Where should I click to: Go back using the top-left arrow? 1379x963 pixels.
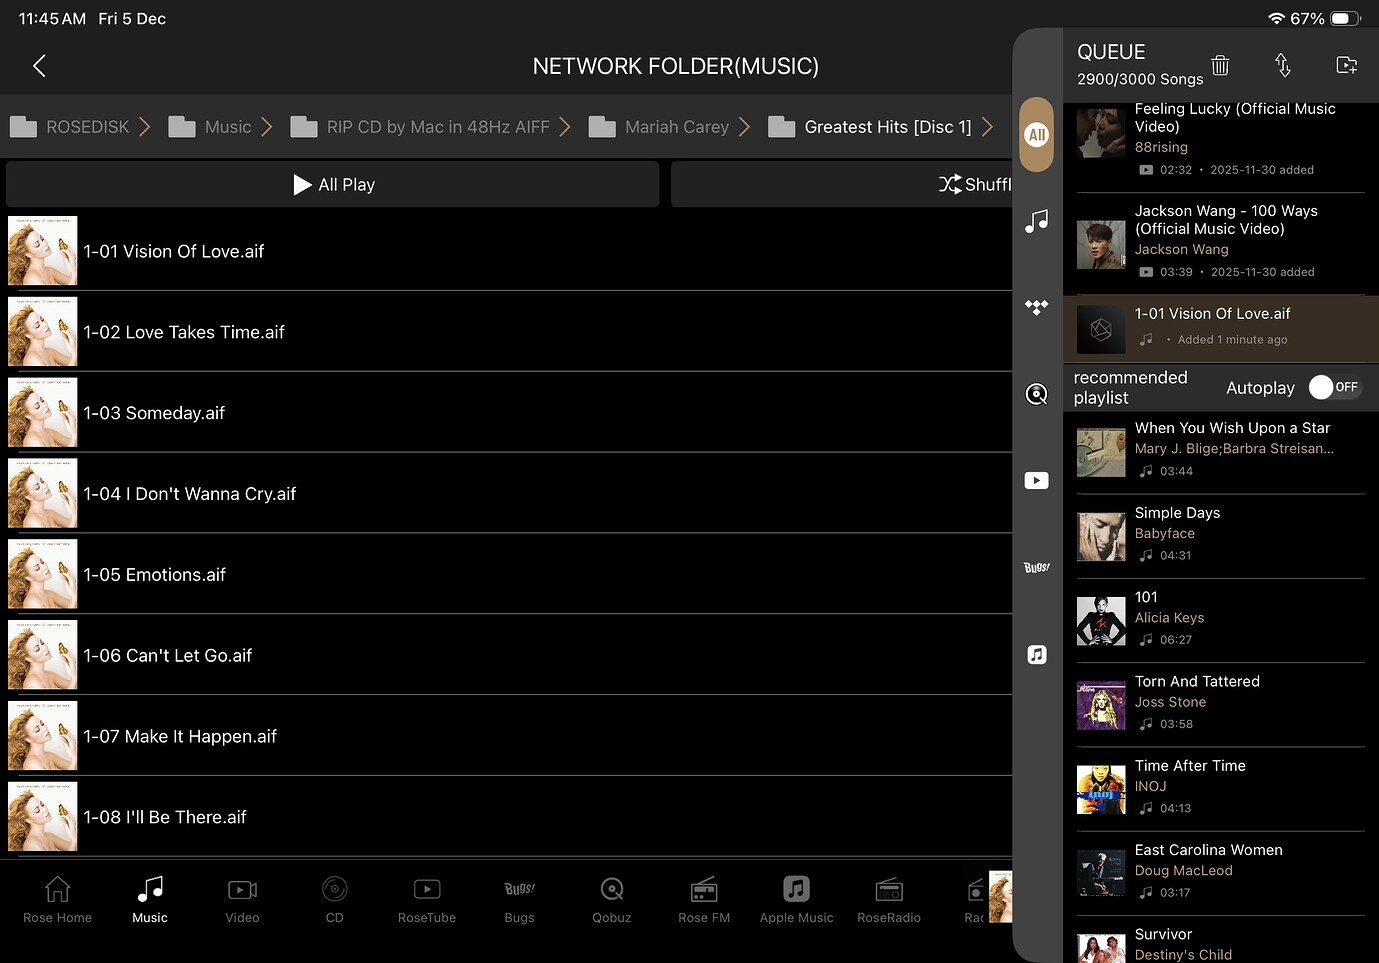tap(40, 66)
